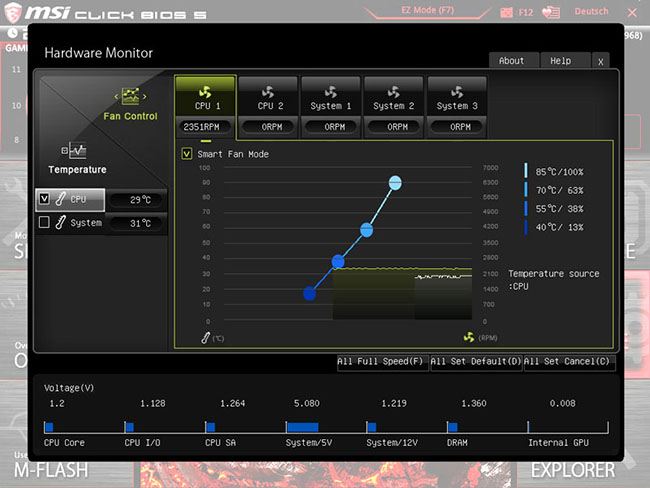Select the CPU 2 fan tab
Screen dimensions: 650x488
[268, 96]
